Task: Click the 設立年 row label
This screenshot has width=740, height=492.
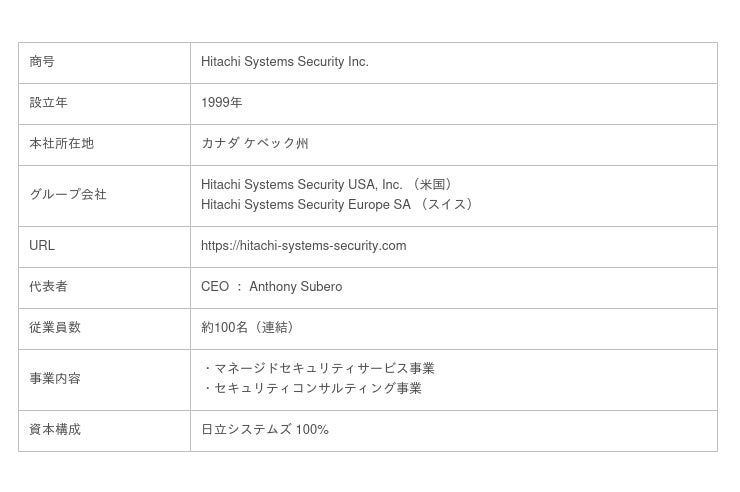Action: pos(48,103)
